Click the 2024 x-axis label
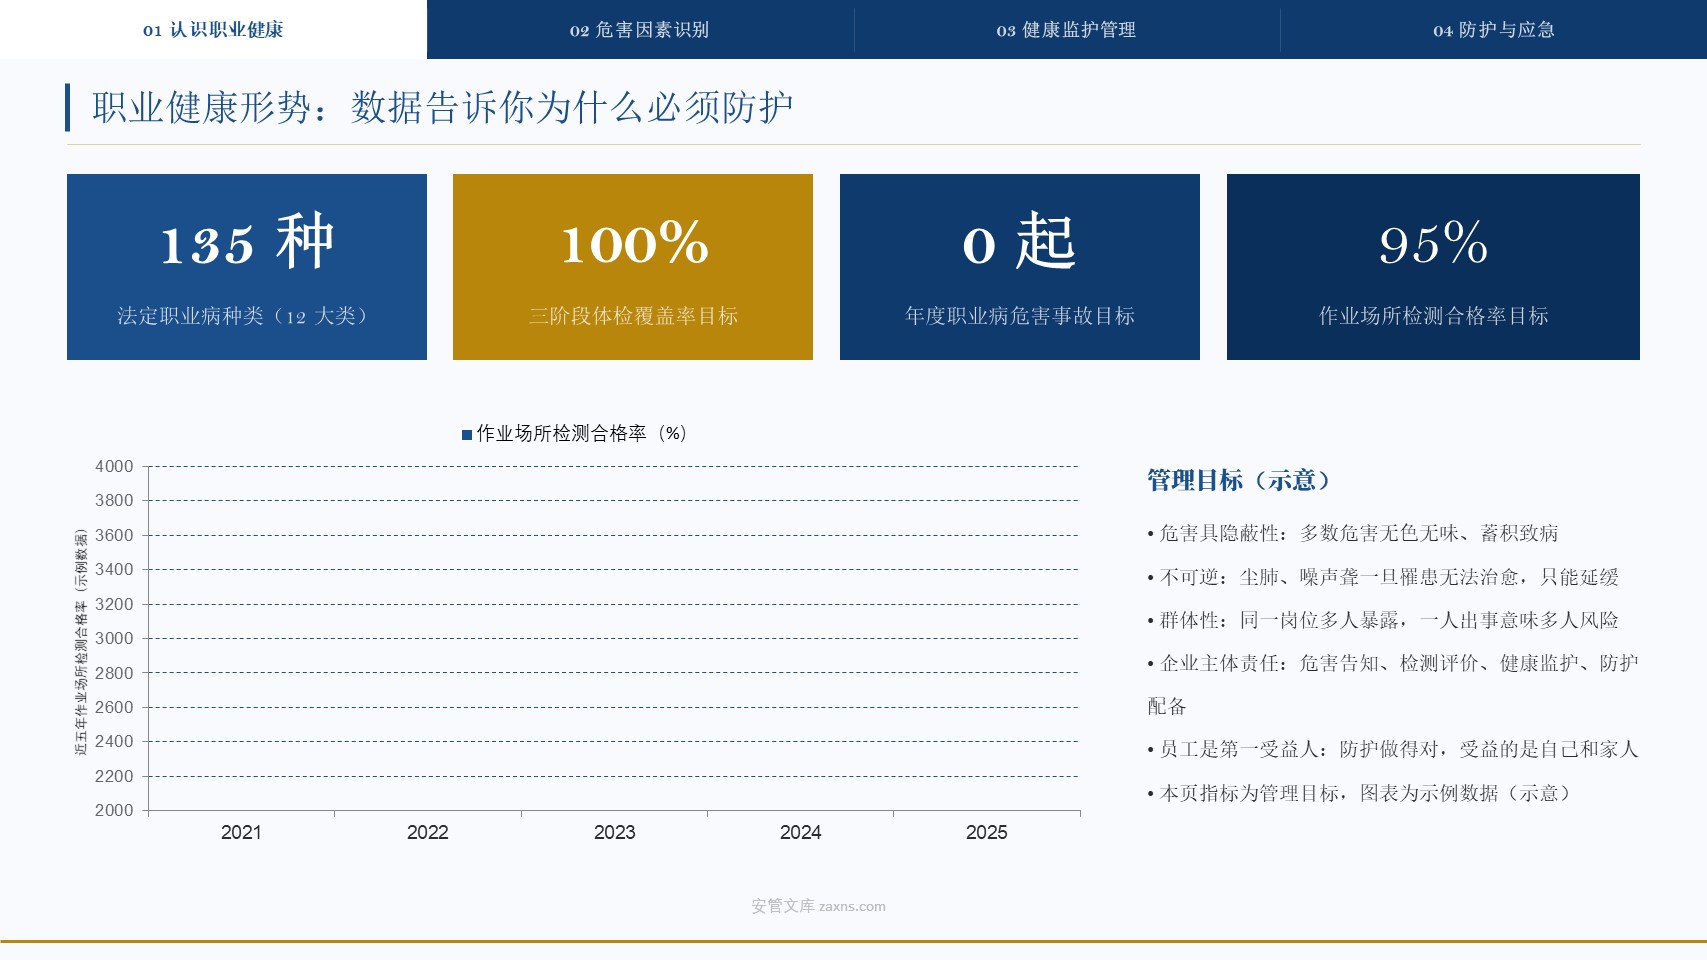Image resolution: width=1707 pixels, height=960 pixels. tap(800, 832)
